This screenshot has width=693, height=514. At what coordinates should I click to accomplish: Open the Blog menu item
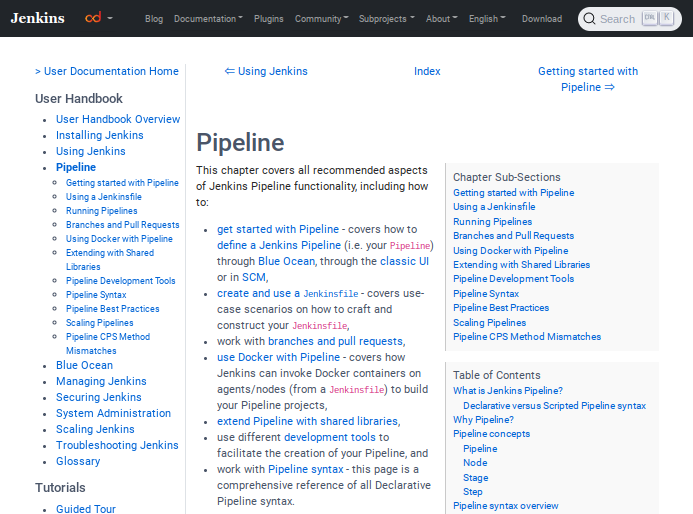pyautogui.click(x=154, y=19)
